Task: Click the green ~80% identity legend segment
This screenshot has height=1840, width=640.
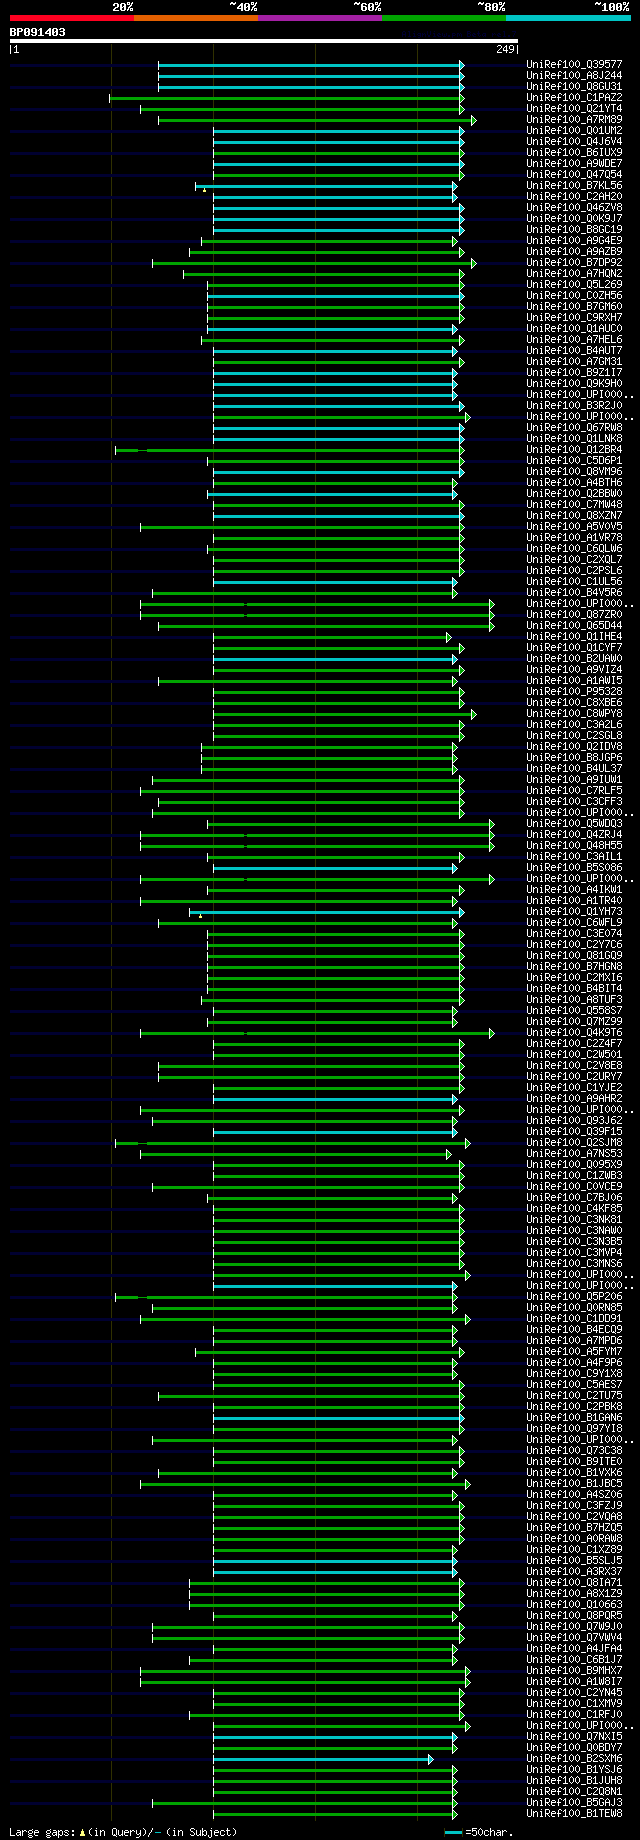Action: click(444, 18)
